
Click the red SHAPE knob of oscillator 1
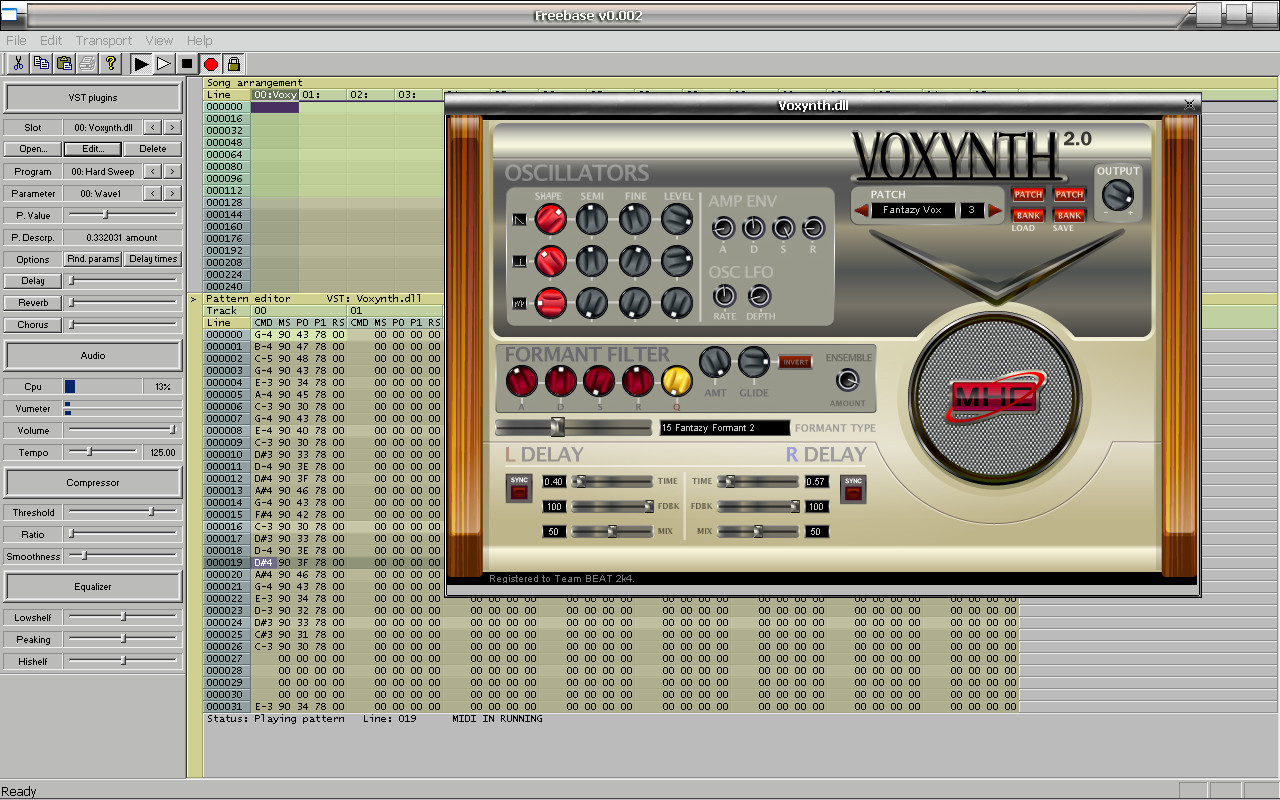(550, 219)
